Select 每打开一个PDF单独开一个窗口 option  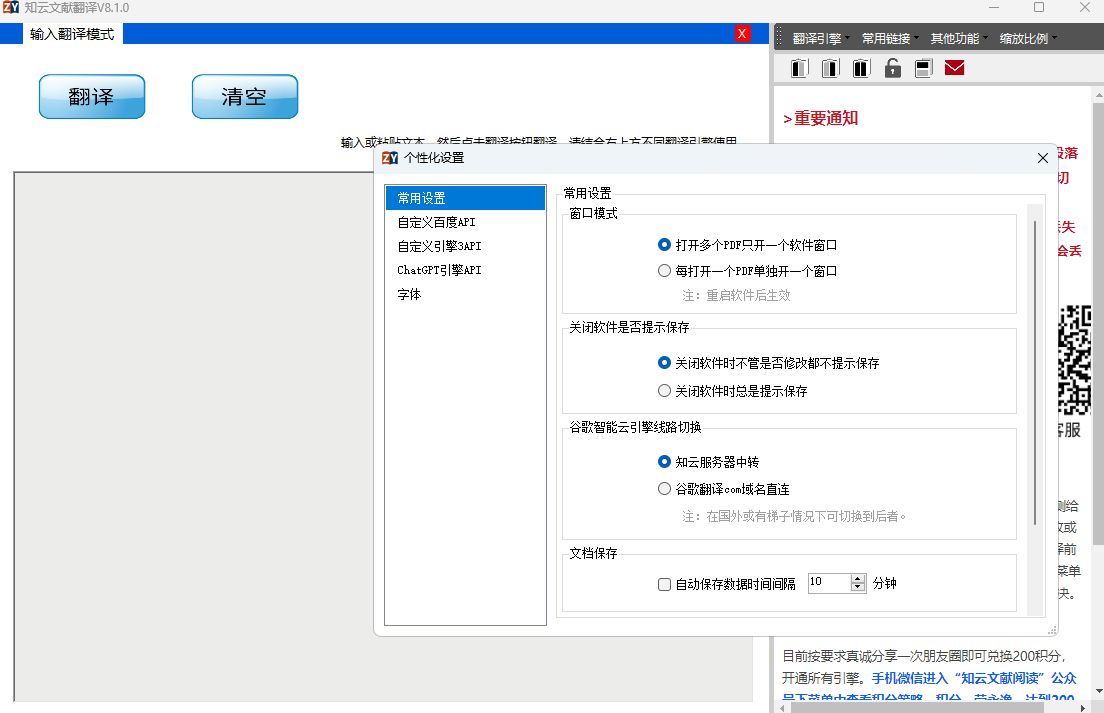click(x=664, y=270)
